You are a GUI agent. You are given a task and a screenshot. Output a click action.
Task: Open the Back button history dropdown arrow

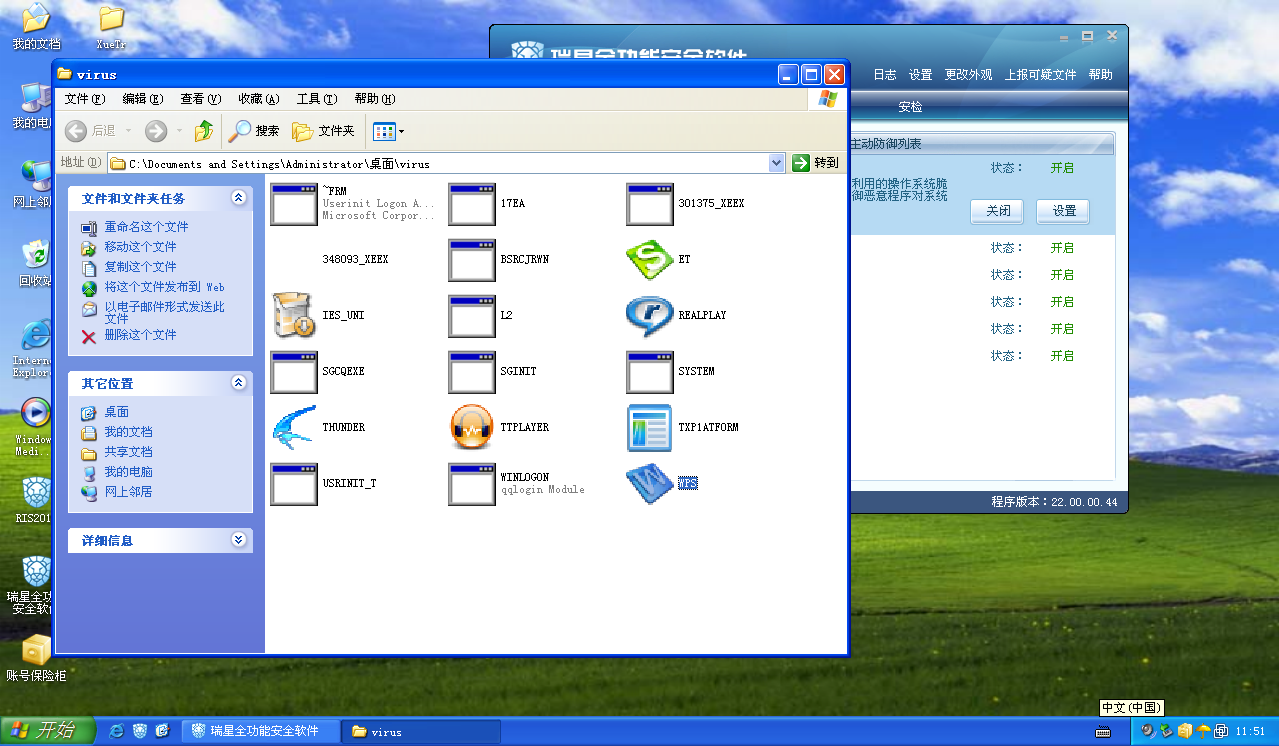point(128,131)
